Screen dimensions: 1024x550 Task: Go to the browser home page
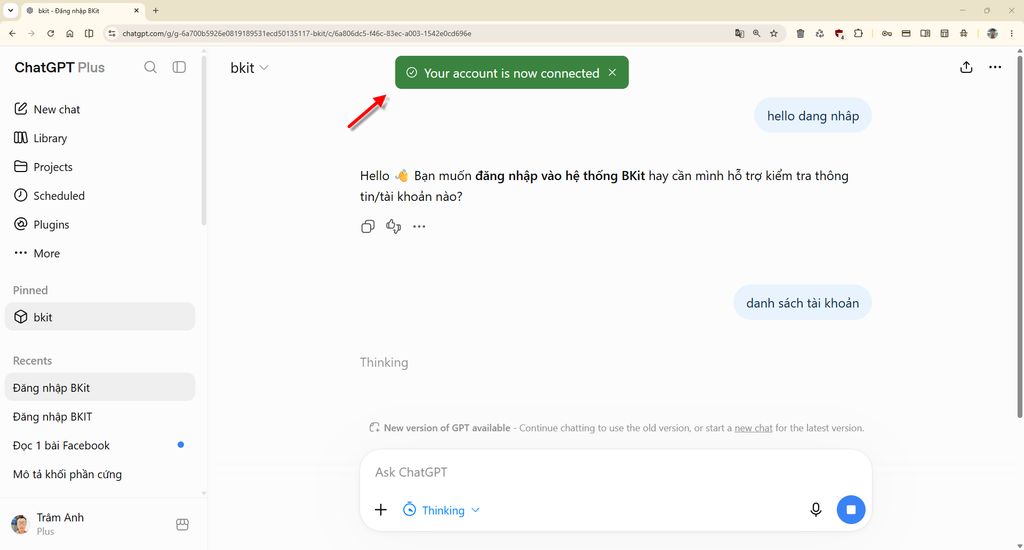pyautogui.click(x=70, y=33)
